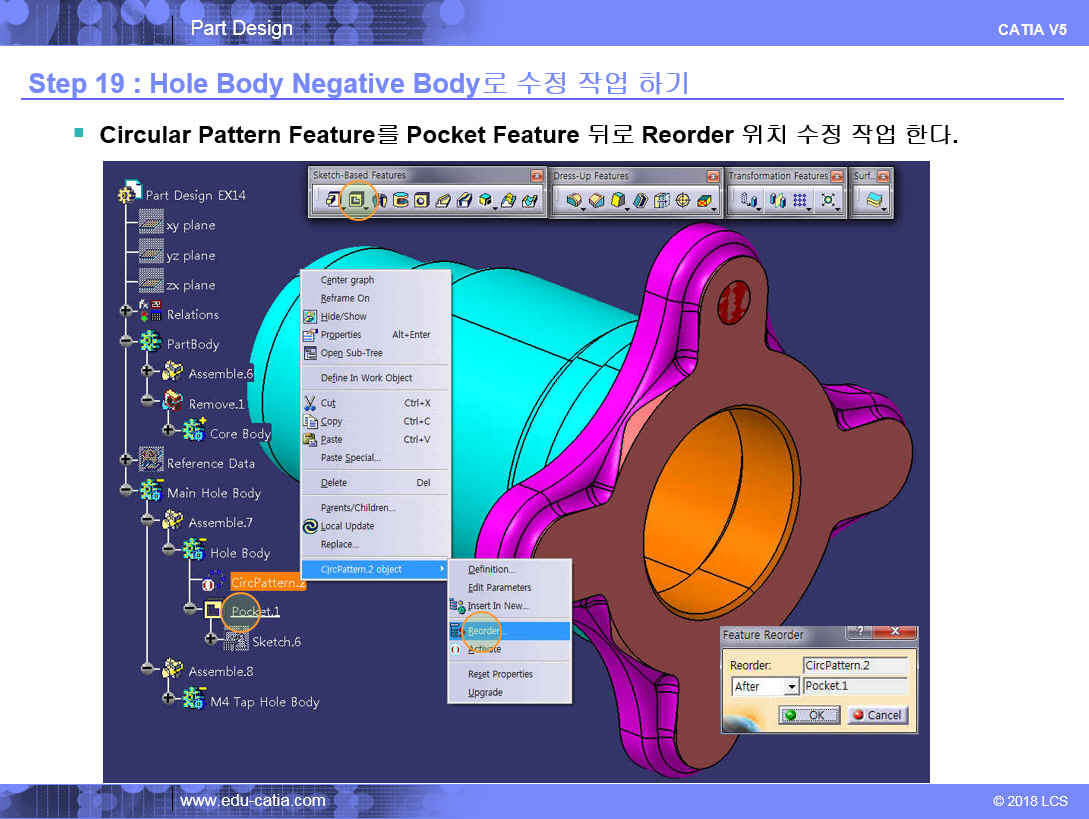This screenshot has height=819, width=1089.
Task: Toggle Activate in the CircPattern.2 submenu
Action: tap(485, 649)
